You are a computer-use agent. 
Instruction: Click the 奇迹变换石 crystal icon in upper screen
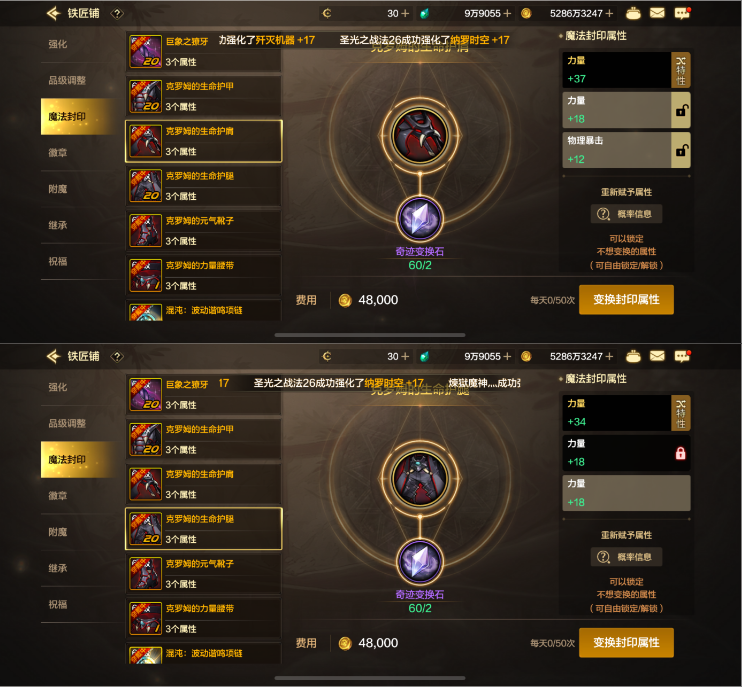coord(420,219)
